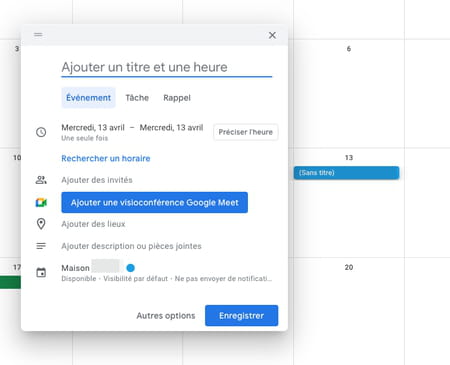
Task: Open the end date Mercredi, 13 avril
Action: [171, 128]
